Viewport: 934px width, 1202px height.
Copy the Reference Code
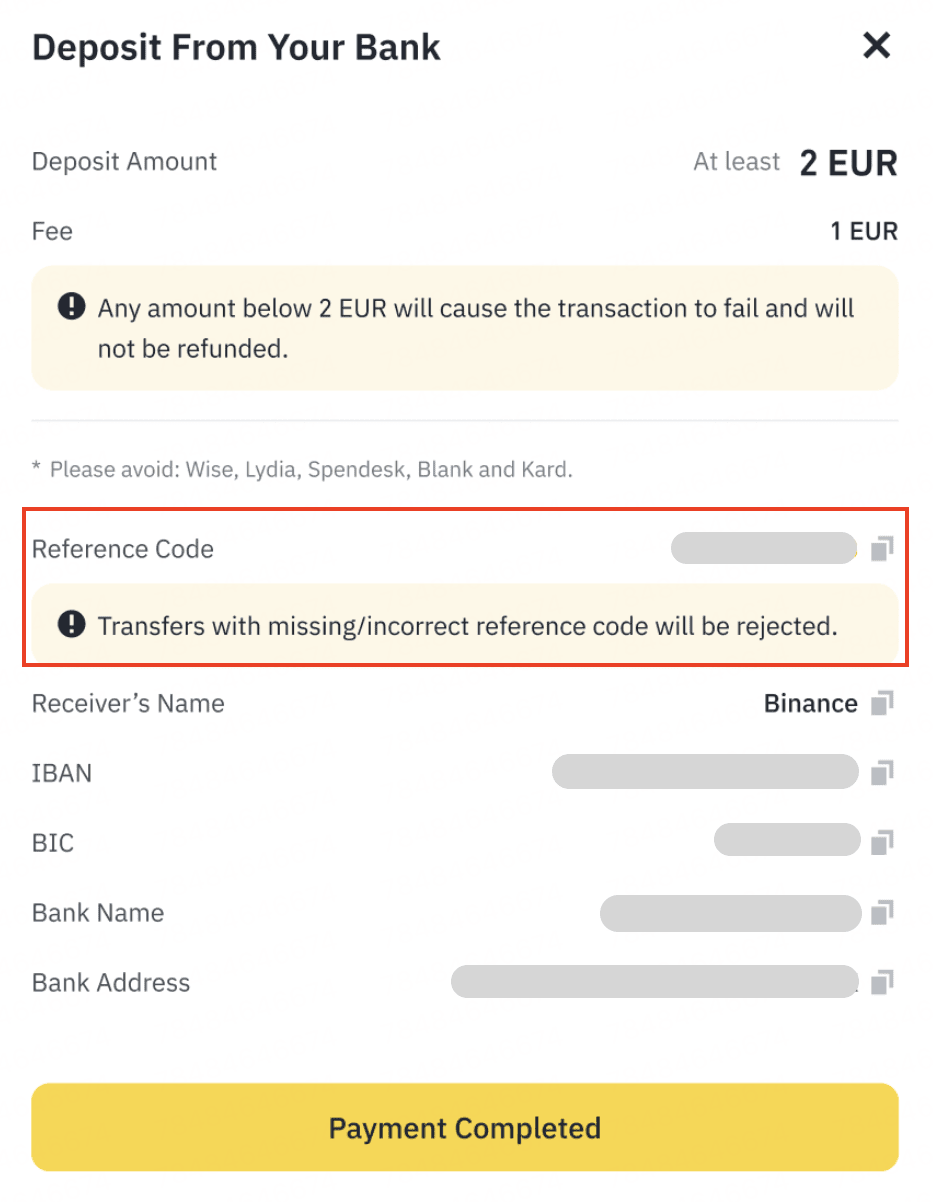coord(881,549)
